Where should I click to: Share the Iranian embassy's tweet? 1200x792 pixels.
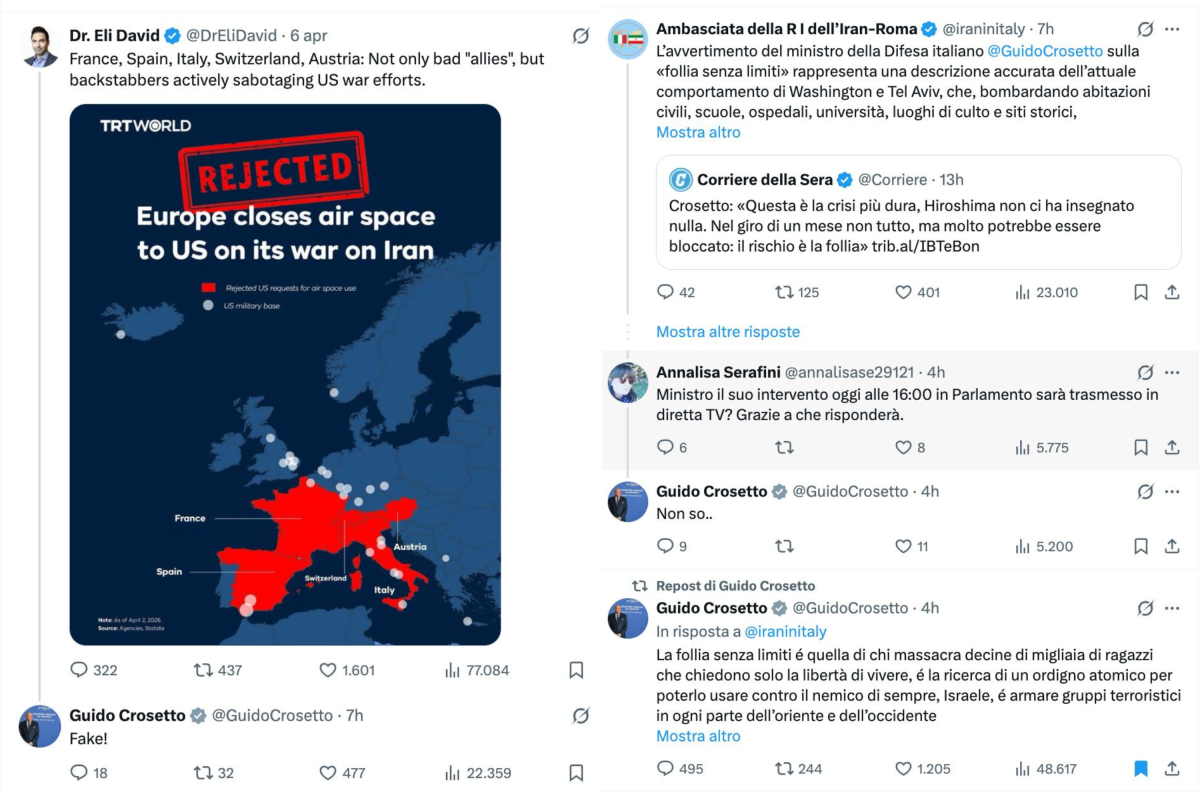pos(1172,292)
